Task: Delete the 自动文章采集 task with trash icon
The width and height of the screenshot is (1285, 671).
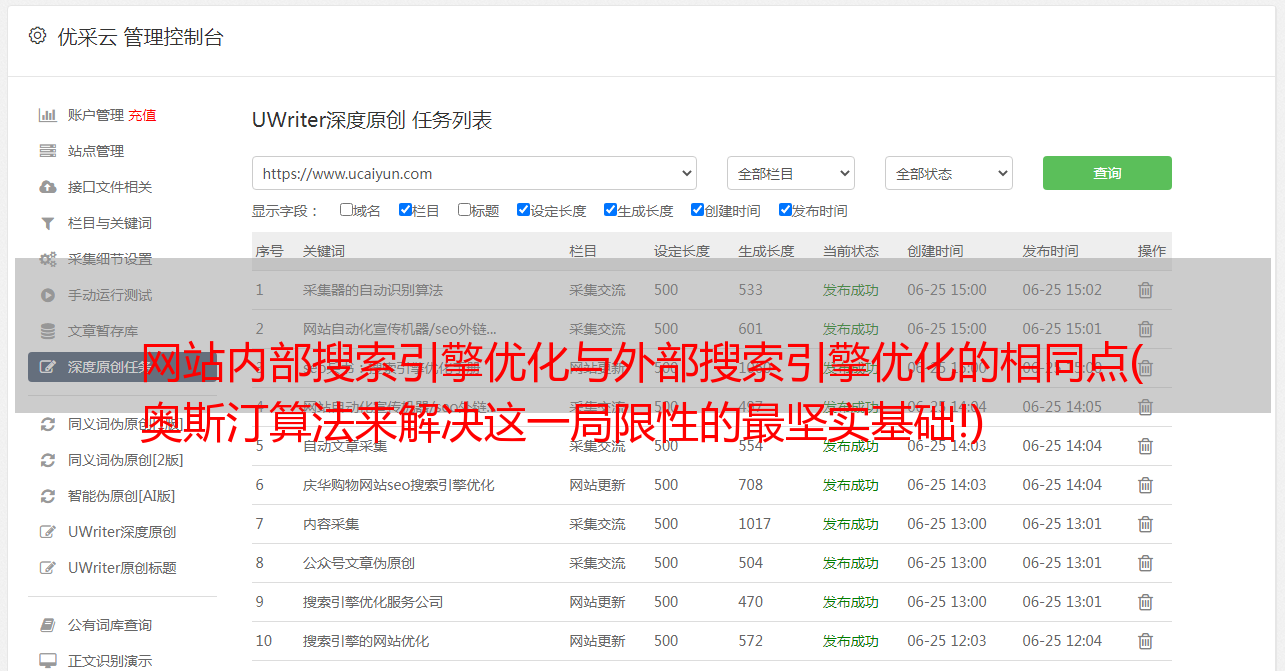Action: [1146, 446]
